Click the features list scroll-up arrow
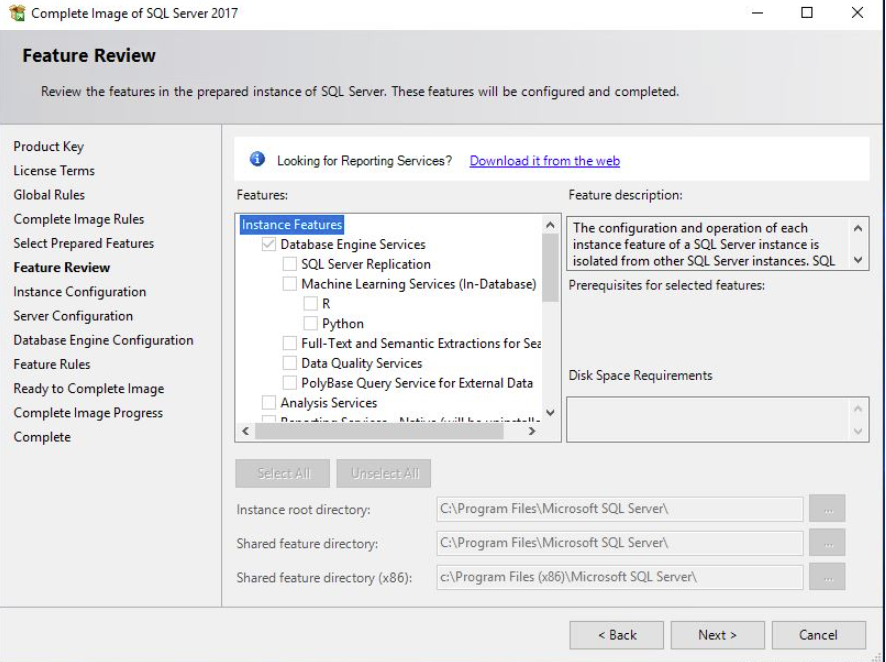 [x=550, y=225]
